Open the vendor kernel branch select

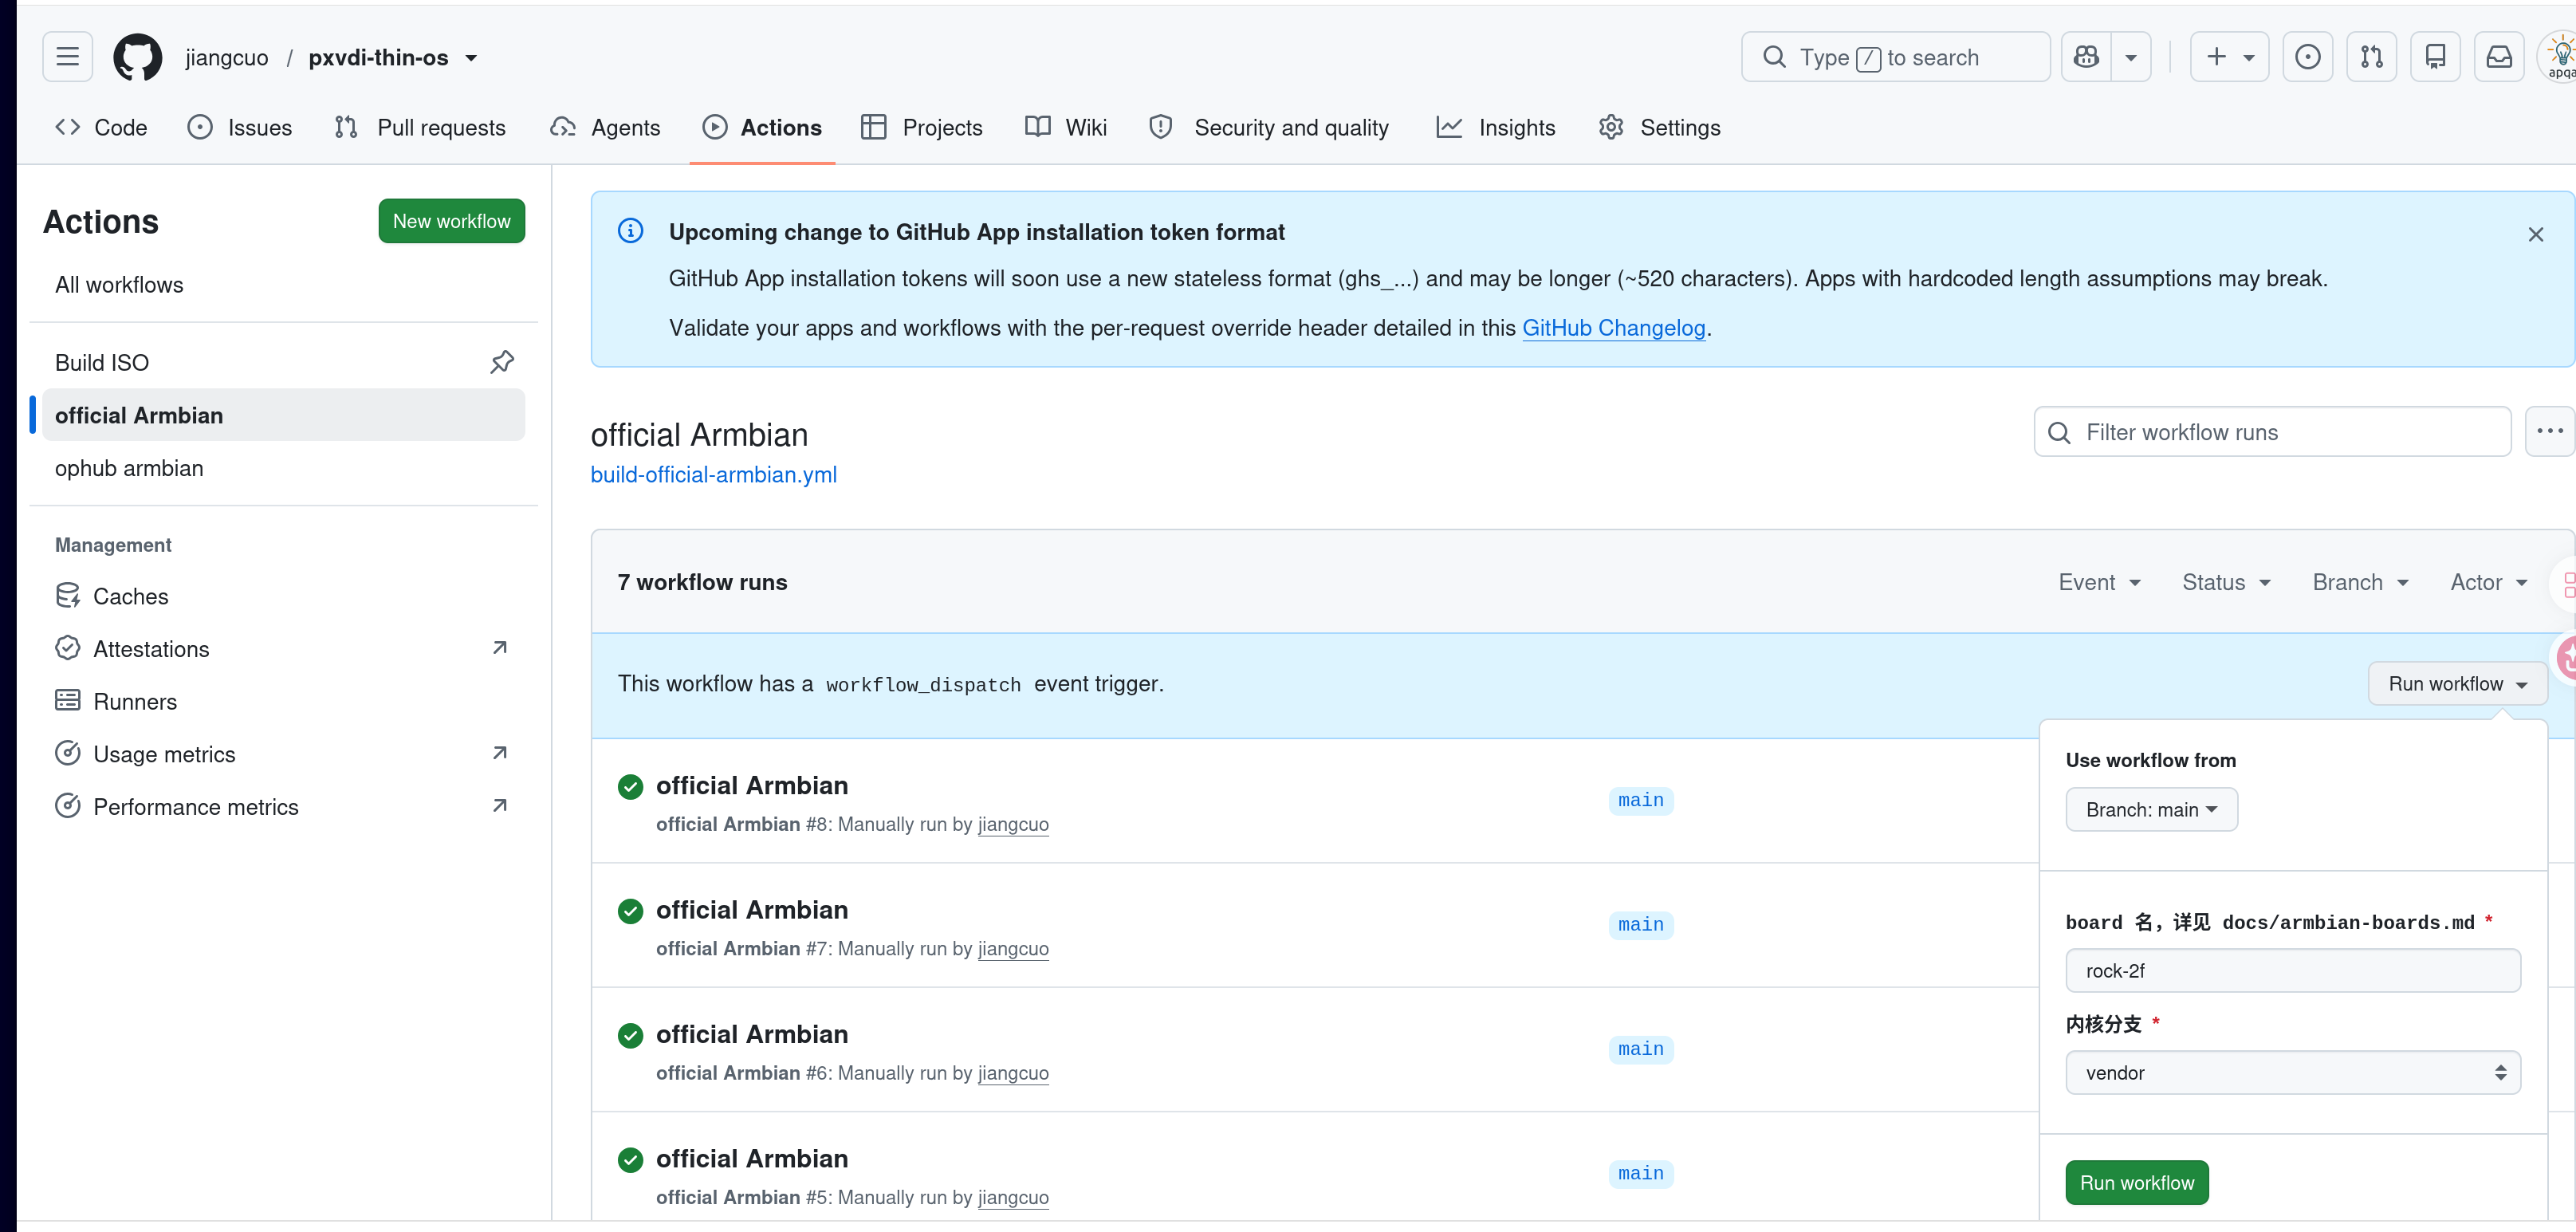[x=2292, y=1073]
